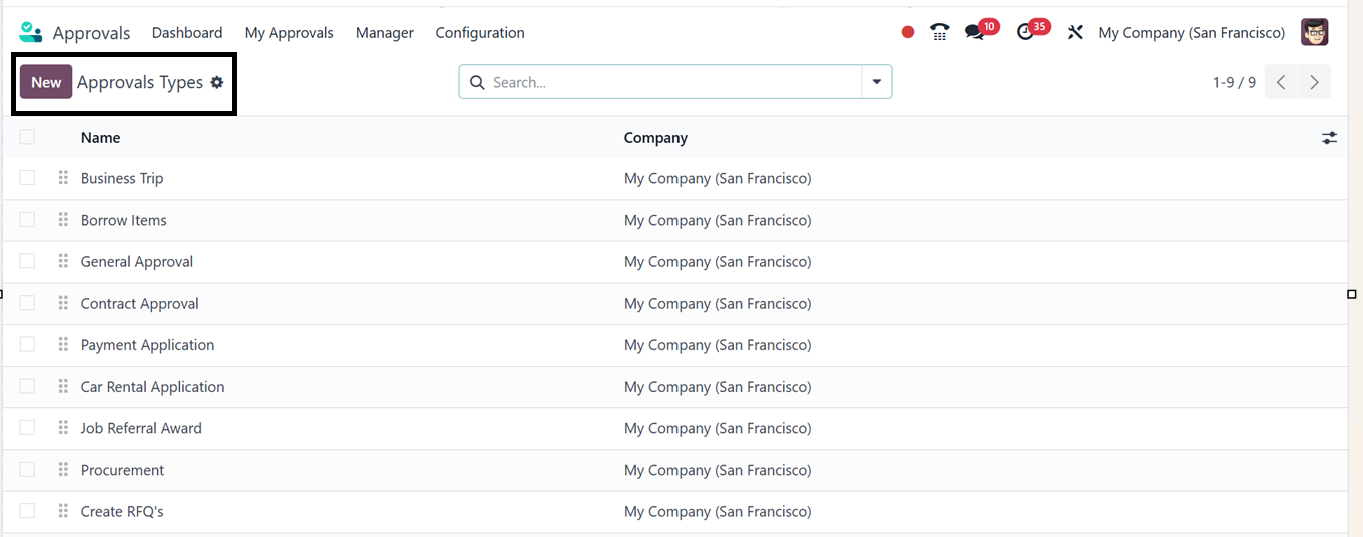Open the My Company (San Francisco) switcher
1363x537 pixels.
[1191, 33]
